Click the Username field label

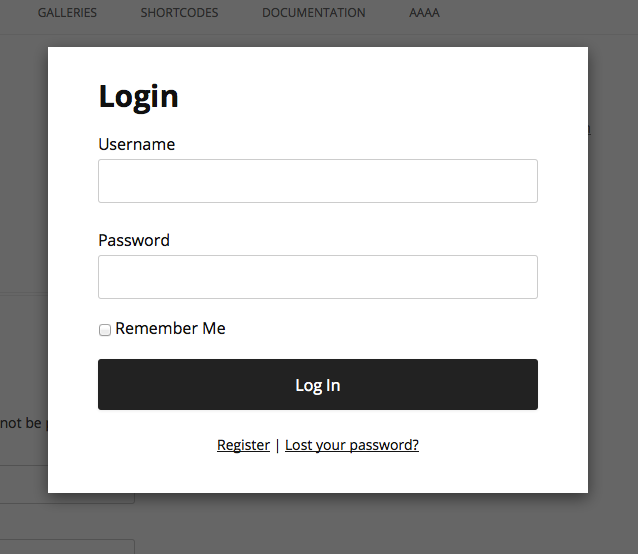(136, 144)
